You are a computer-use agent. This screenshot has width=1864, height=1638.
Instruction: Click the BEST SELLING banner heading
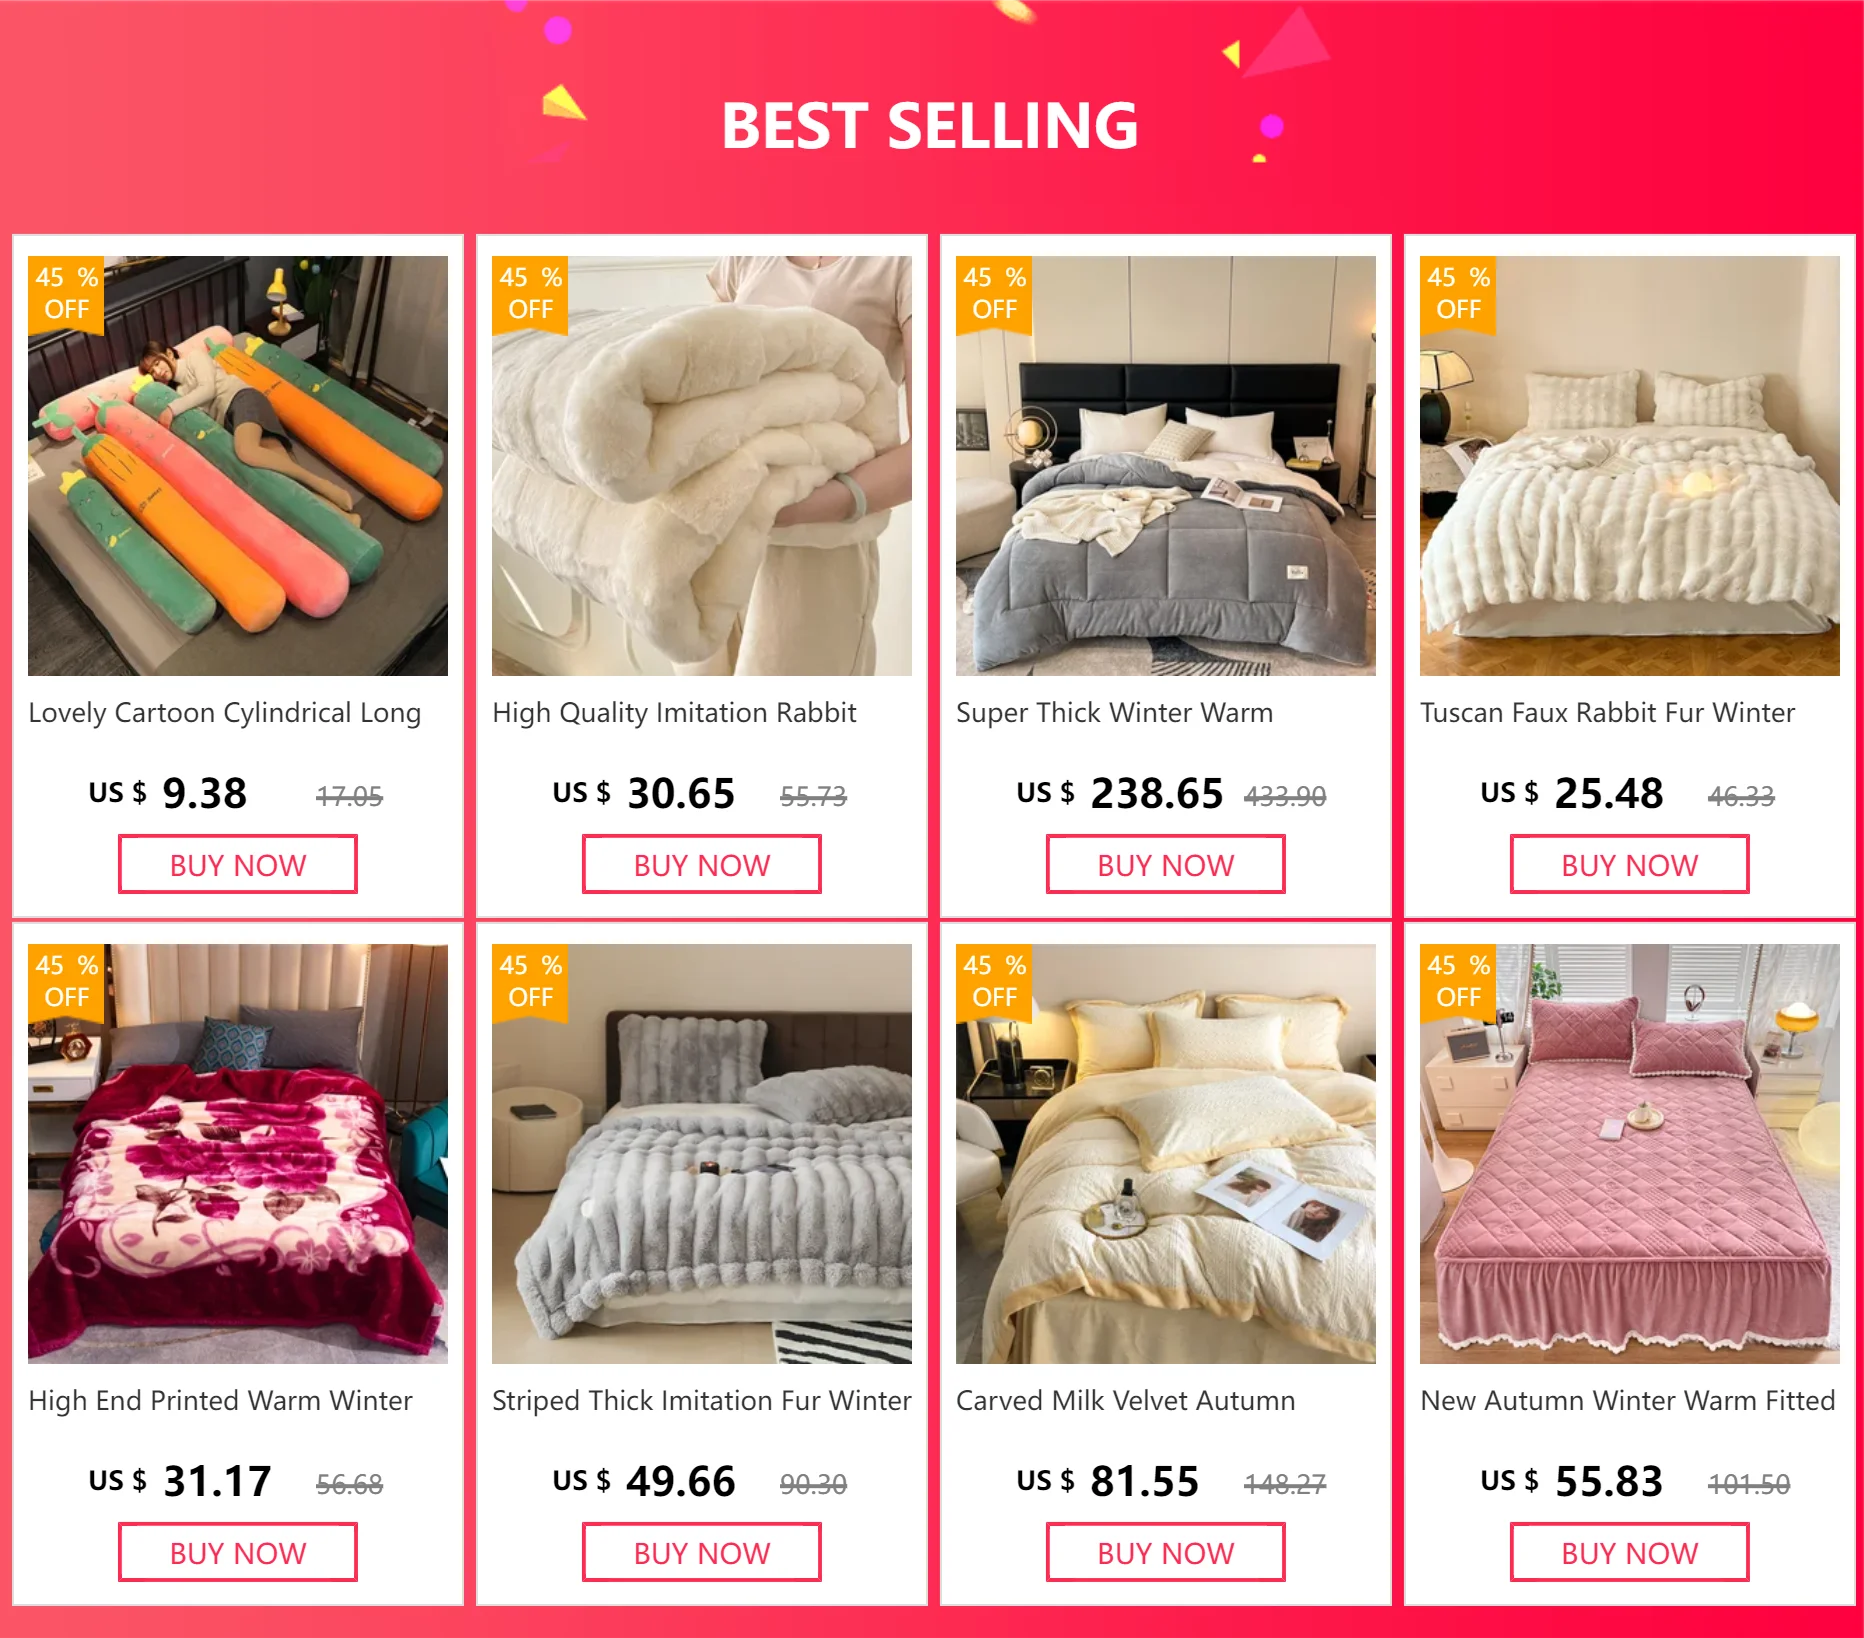[x=930, y=126]
